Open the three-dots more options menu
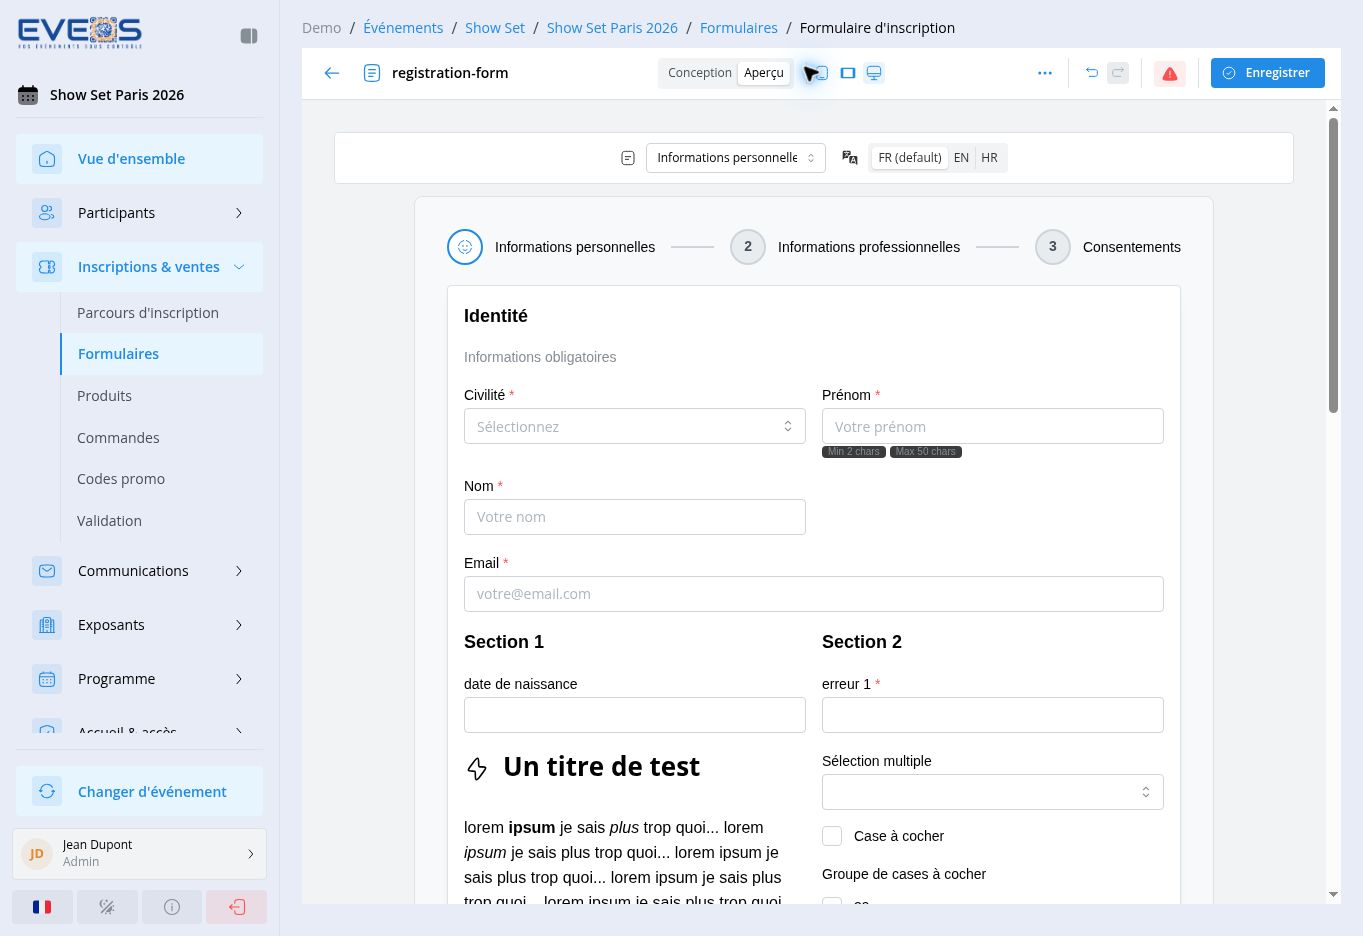This screenshot has height=936, width=1363. [1045, 73]
